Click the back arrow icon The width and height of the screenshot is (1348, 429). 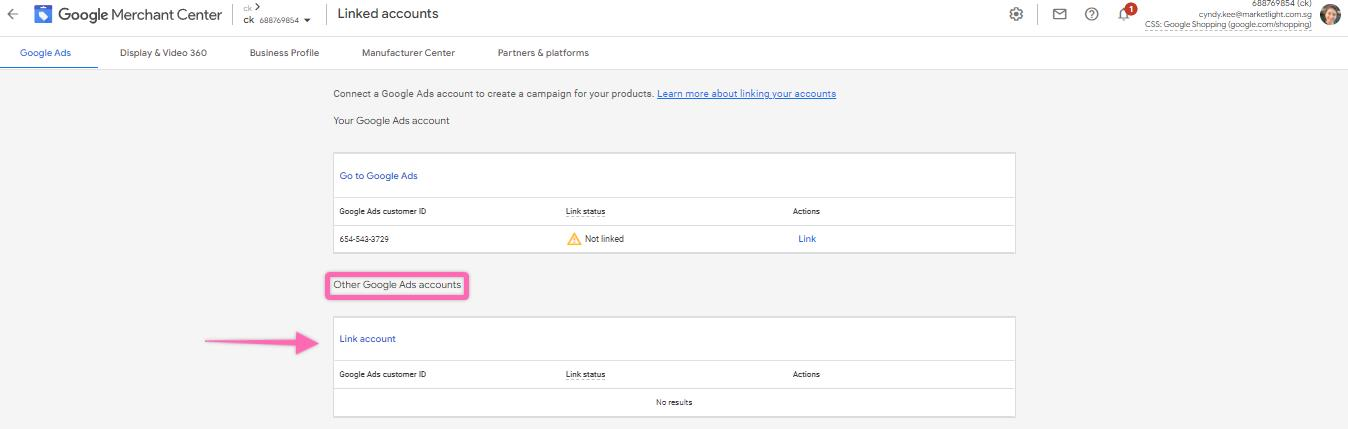pos(13,15)
